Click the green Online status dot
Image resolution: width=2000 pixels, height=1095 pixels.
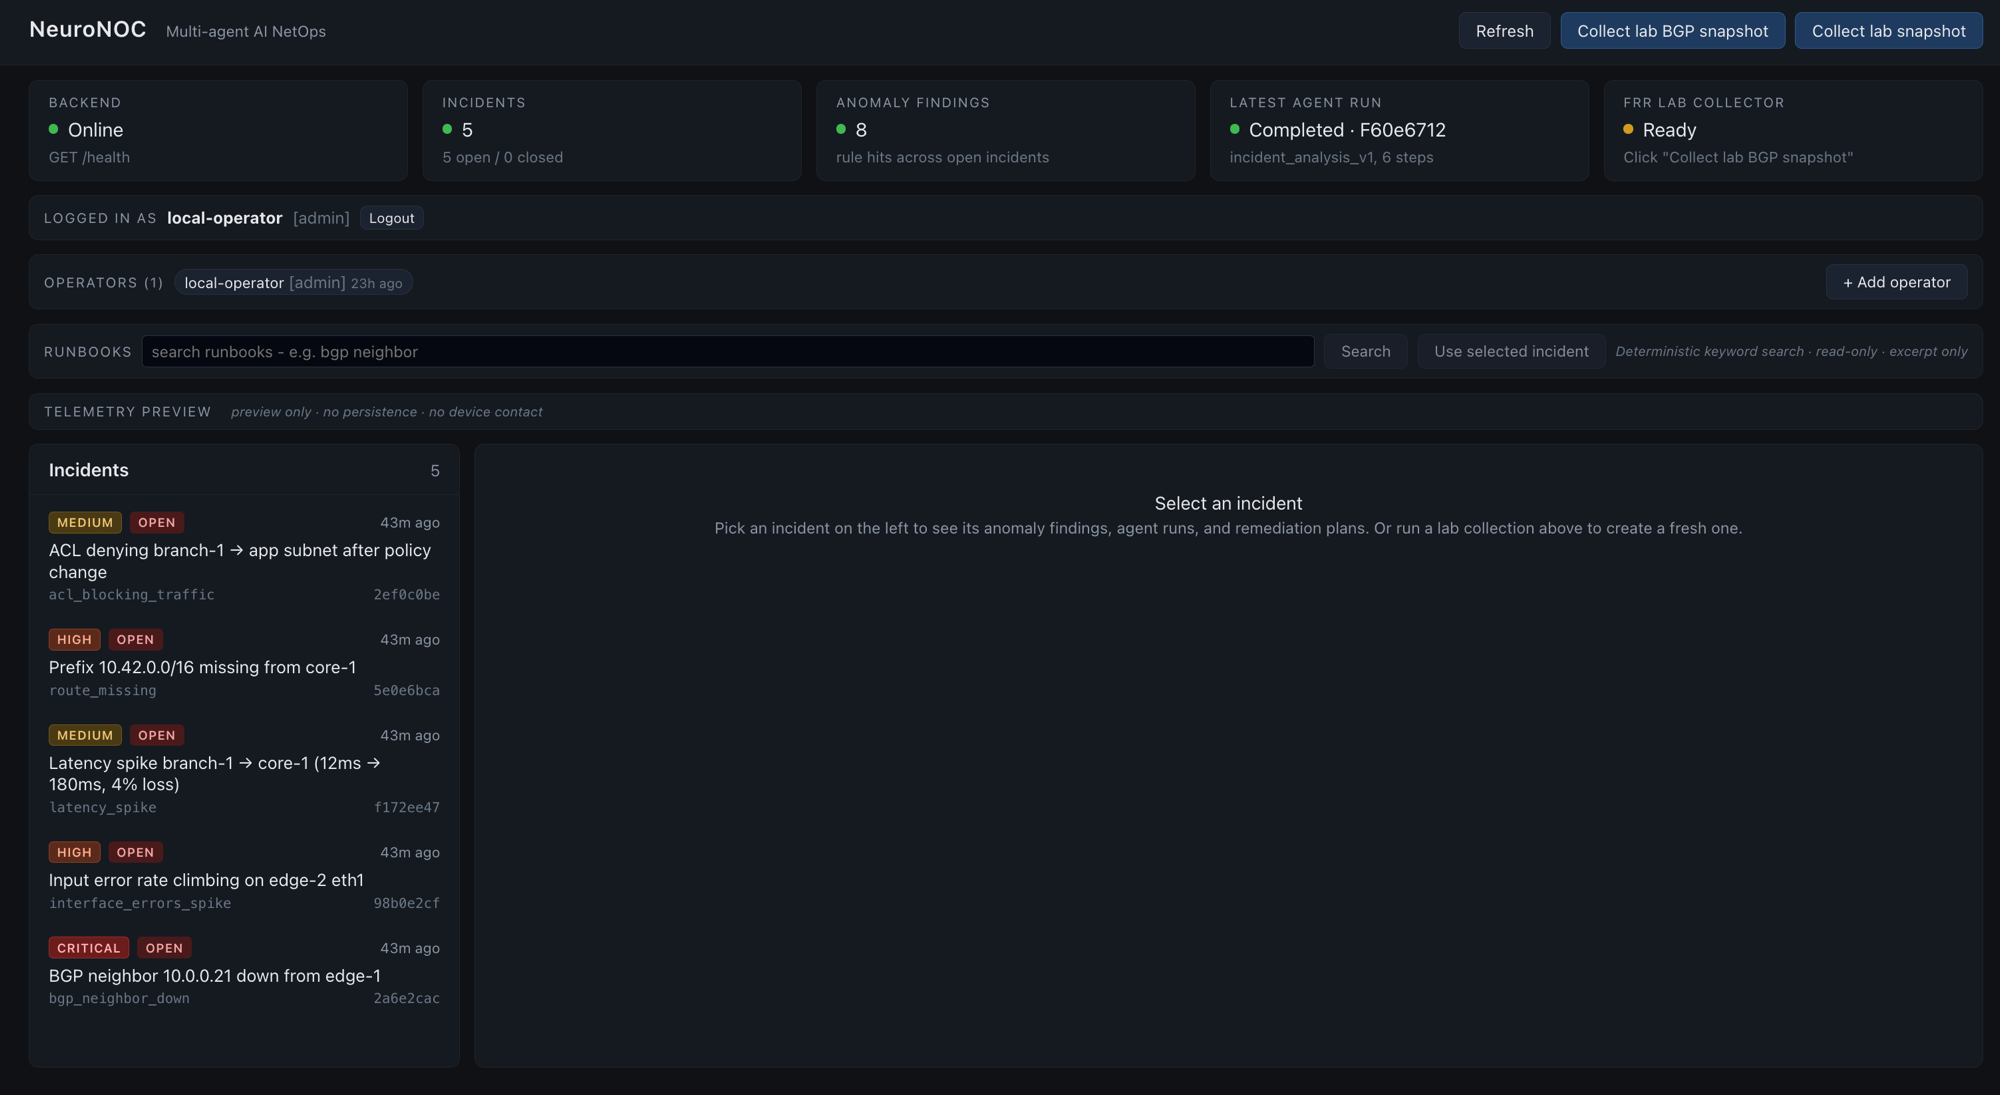54,129
